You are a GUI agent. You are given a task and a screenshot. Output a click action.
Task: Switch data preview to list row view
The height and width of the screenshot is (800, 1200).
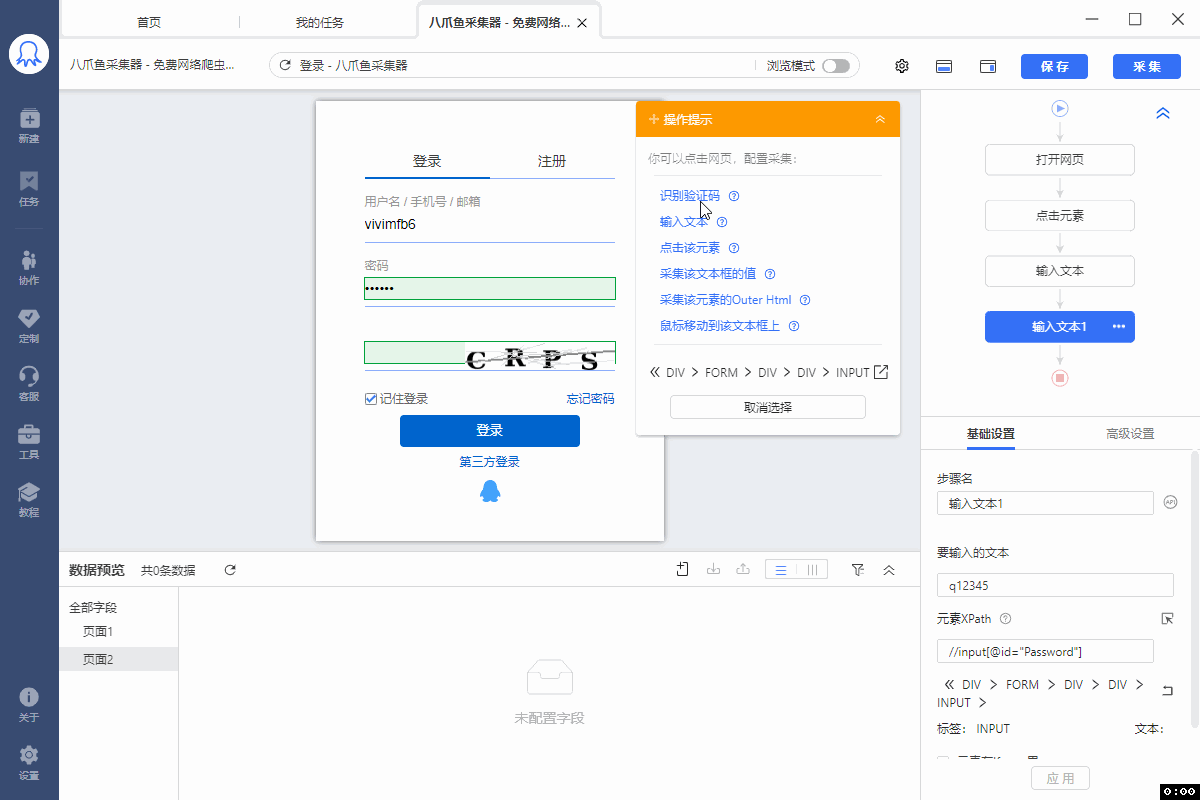coord(781,570)
